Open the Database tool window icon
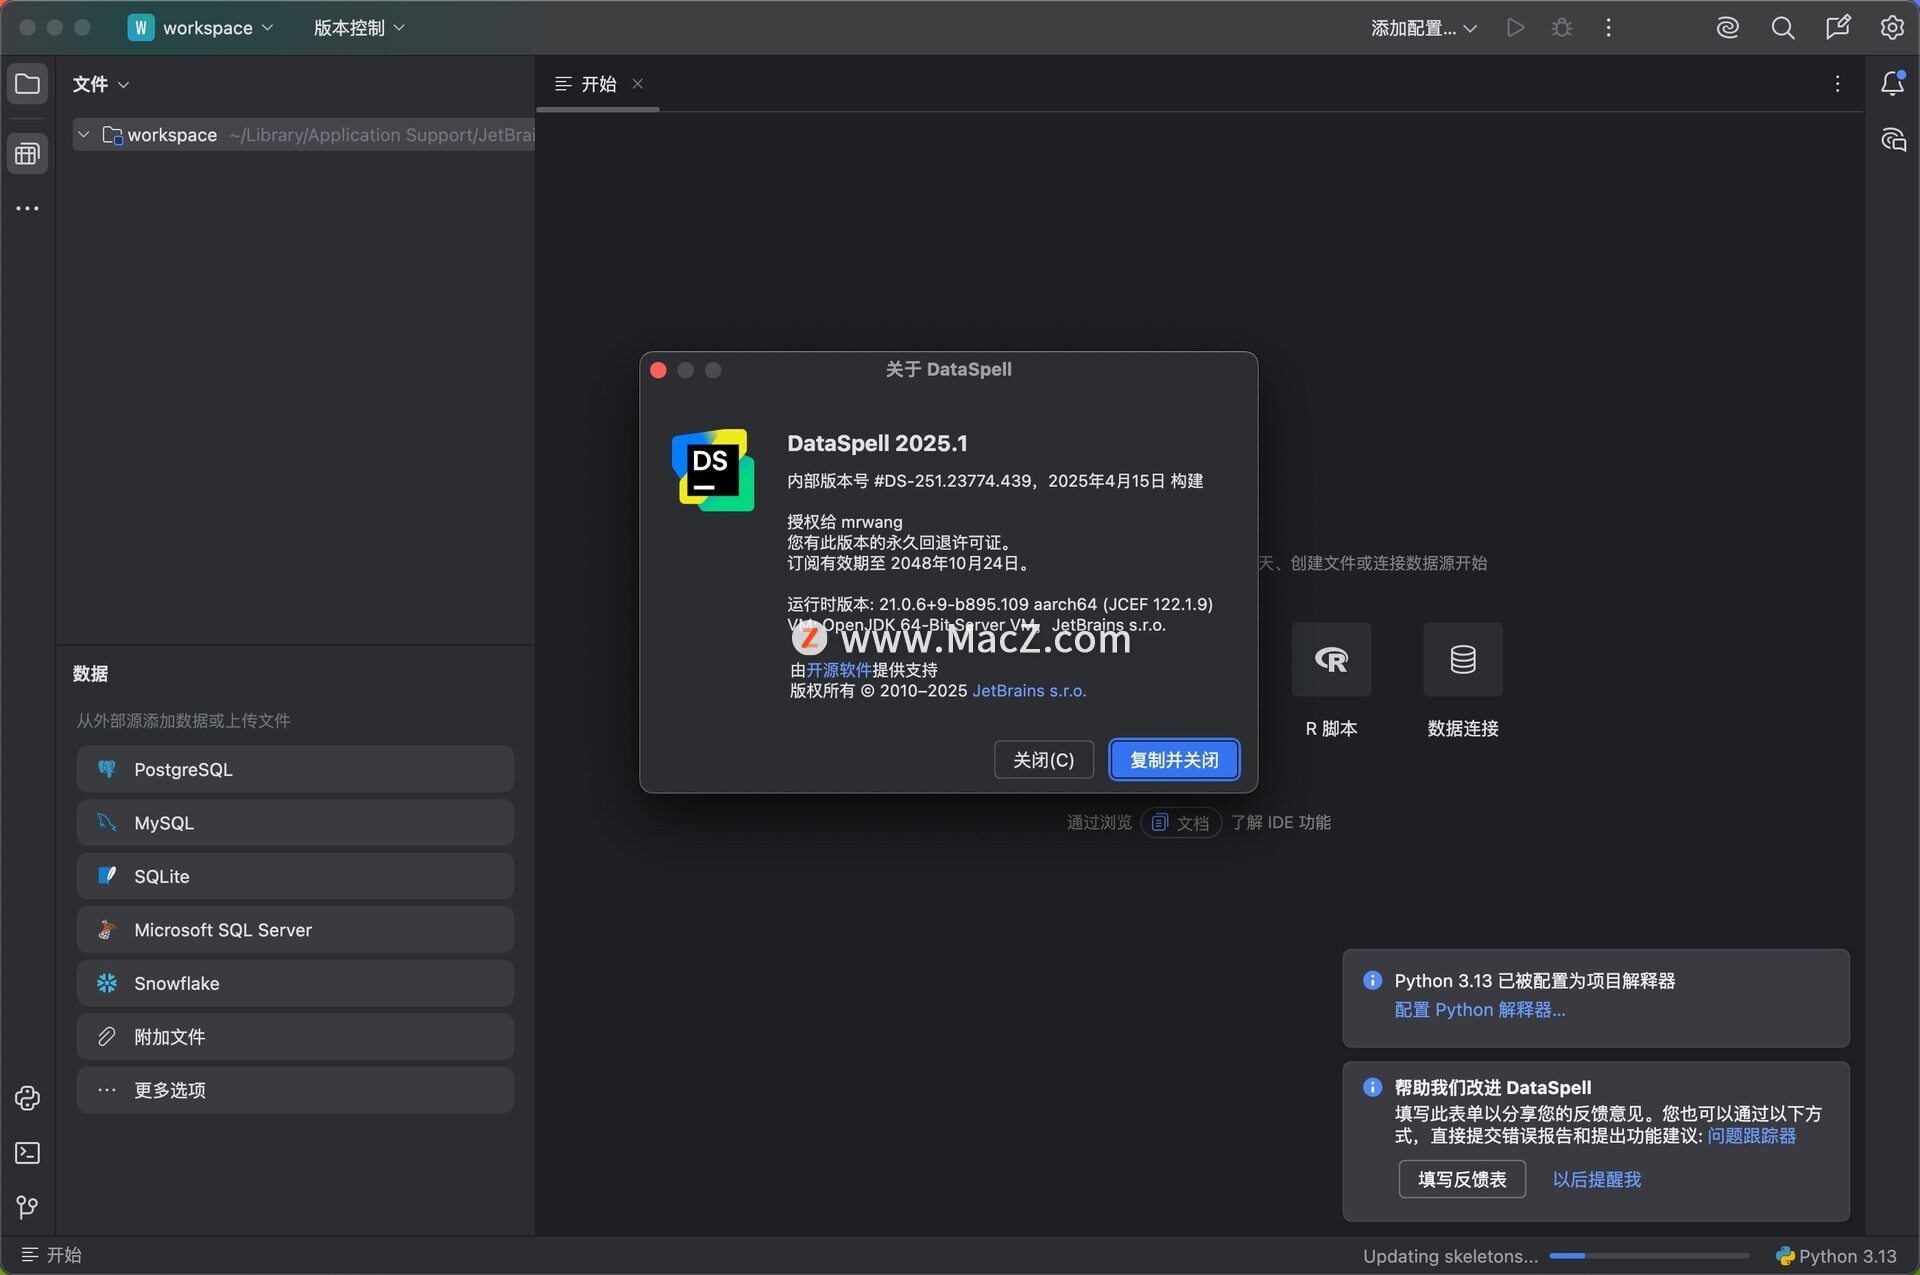1920x1275 pixels. 27,154
